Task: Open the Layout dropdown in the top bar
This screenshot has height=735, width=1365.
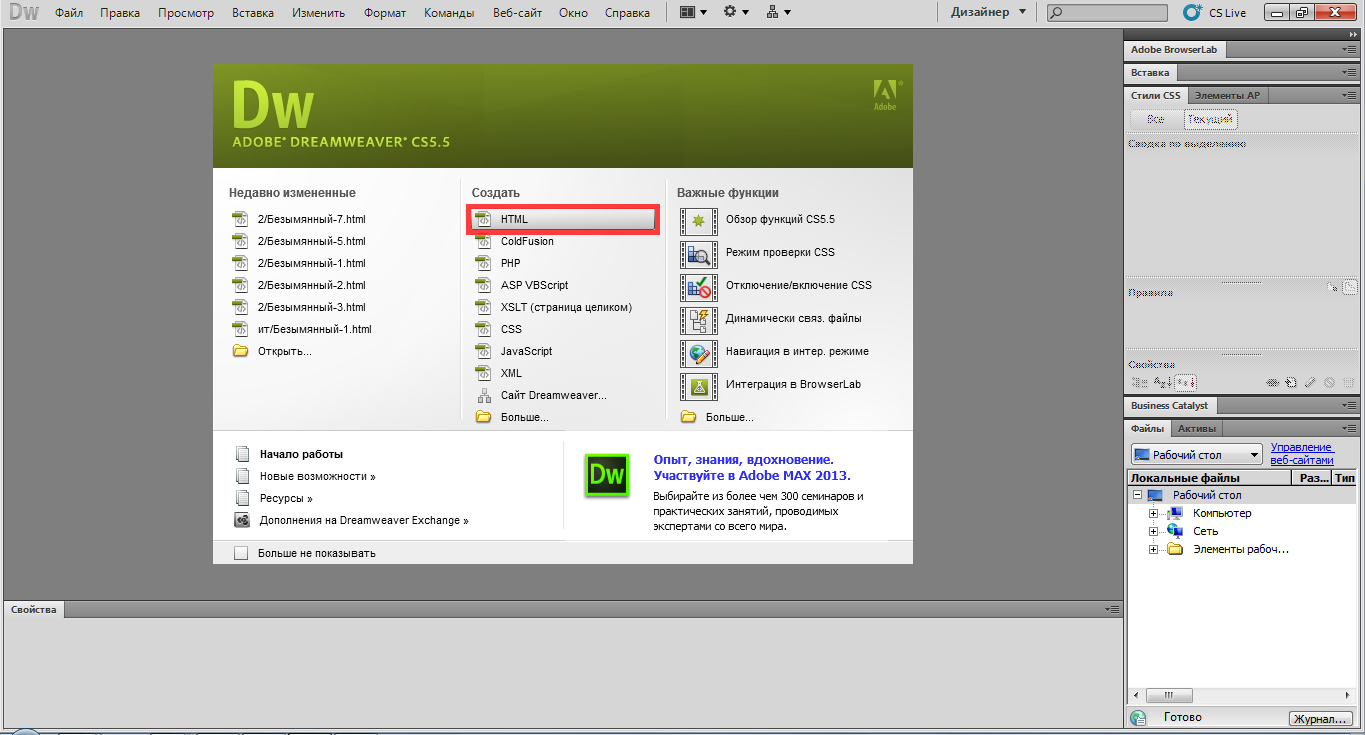Action: tap(693, 13)
